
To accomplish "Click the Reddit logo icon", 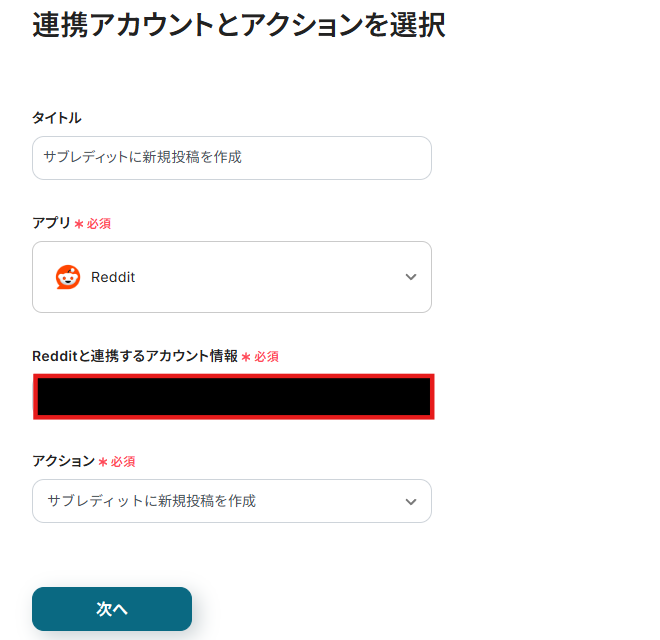I will (x=68, y=277).
